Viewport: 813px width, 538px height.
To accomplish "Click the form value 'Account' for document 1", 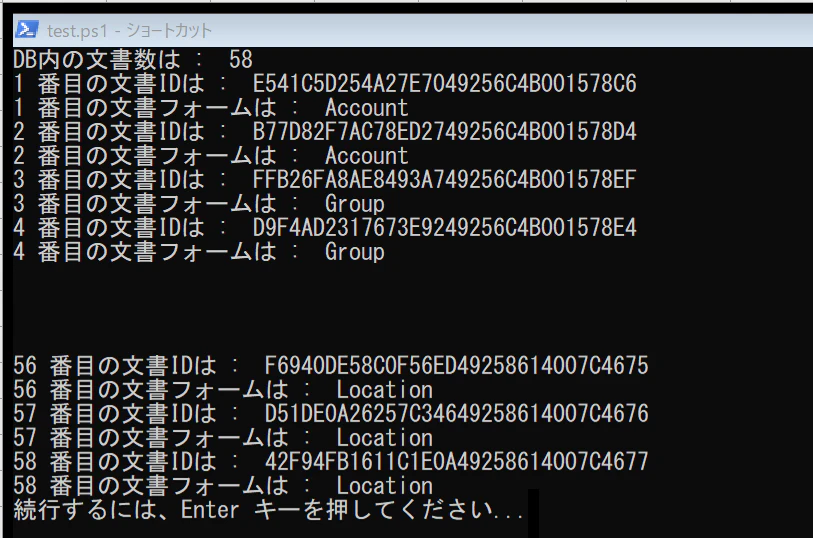I will coord(367,108).
